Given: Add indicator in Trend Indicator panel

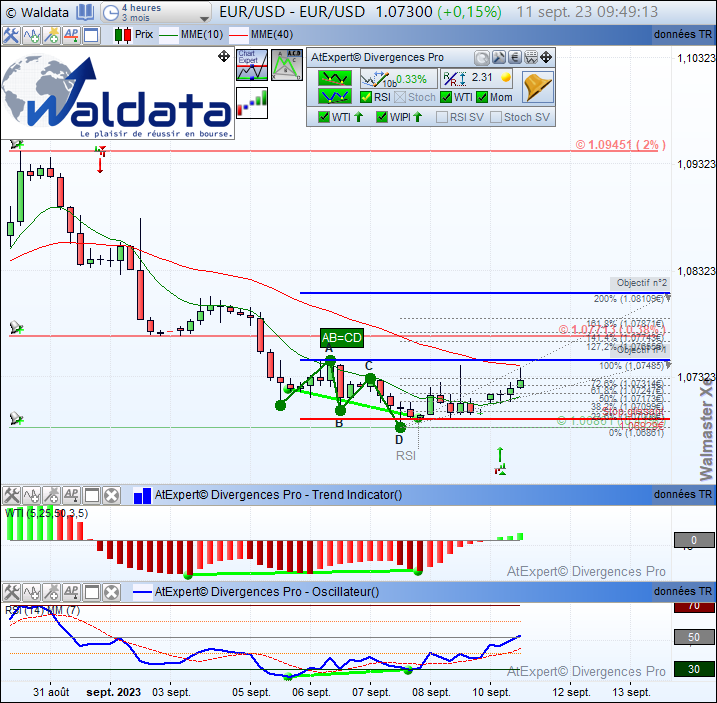Looking at the screenshot, I should (x=31, y=495).
